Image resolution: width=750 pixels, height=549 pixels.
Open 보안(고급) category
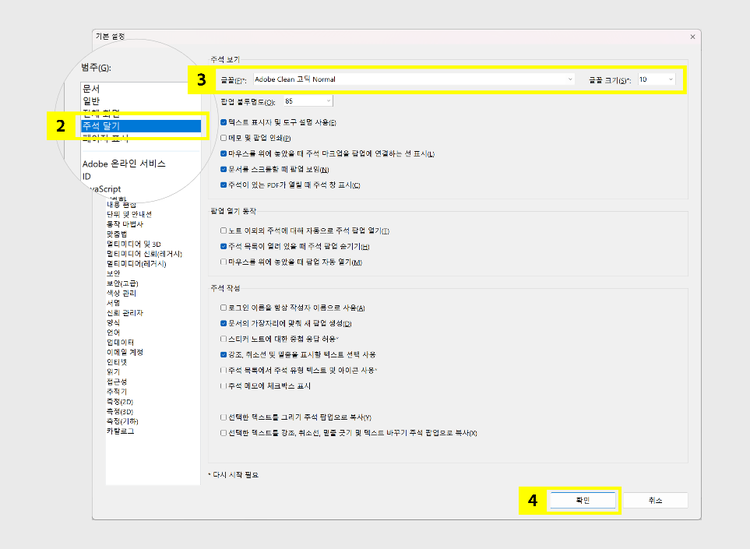(122, 283)
